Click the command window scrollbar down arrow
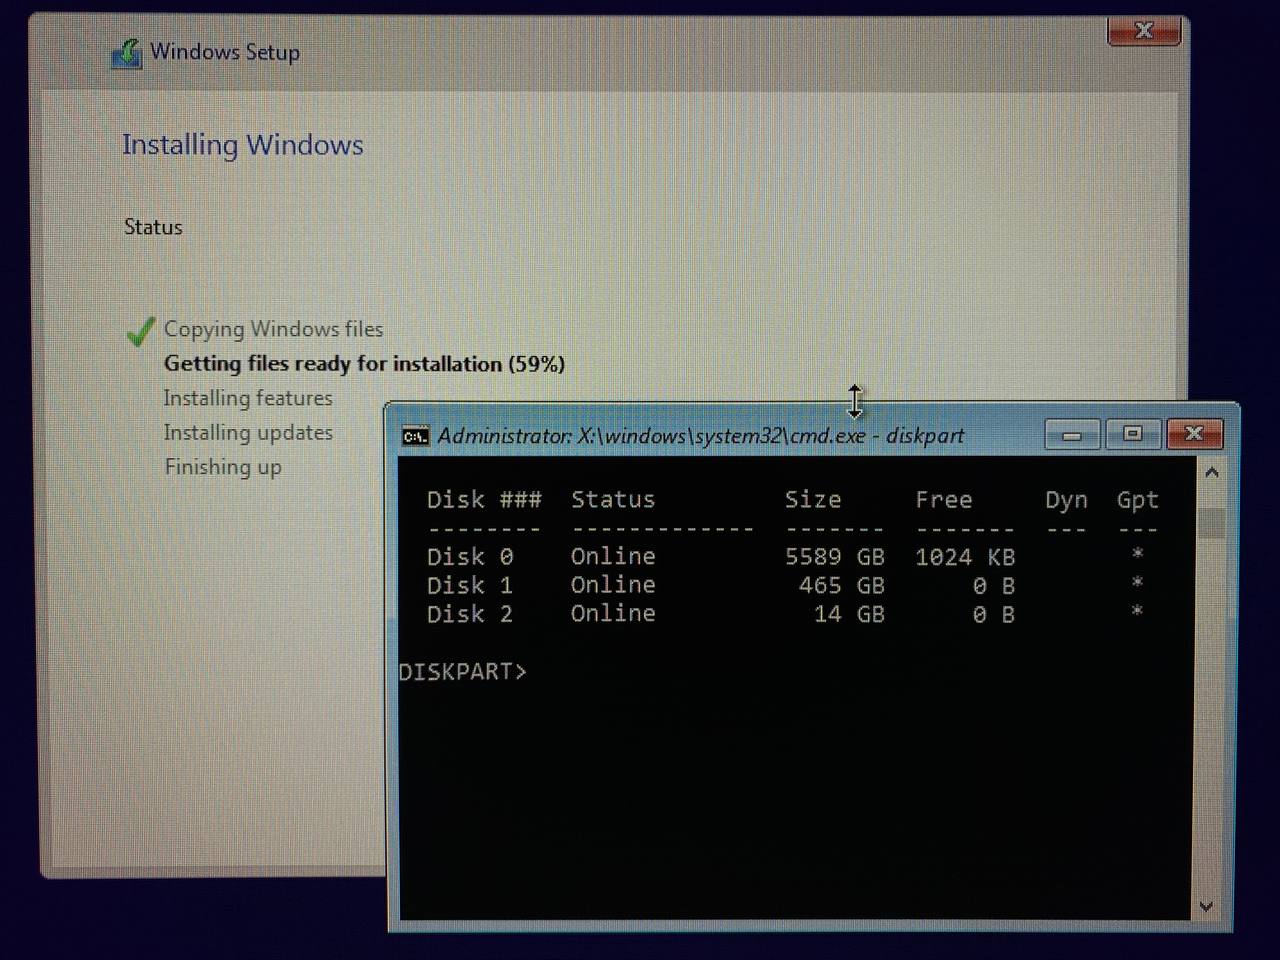1280x960 pixels. pos(1206,906)
